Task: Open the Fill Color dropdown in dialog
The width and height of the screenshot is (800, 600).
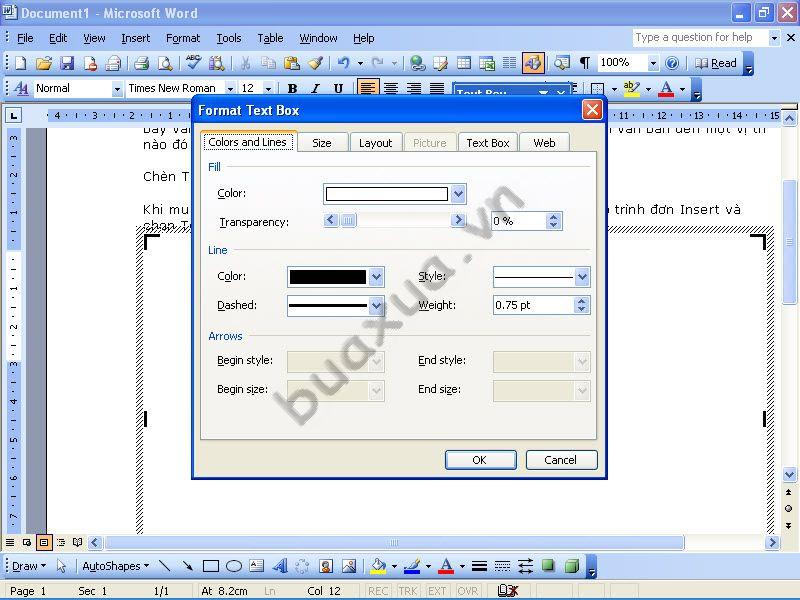Action: pyautogui.click(x=458, y=194)
